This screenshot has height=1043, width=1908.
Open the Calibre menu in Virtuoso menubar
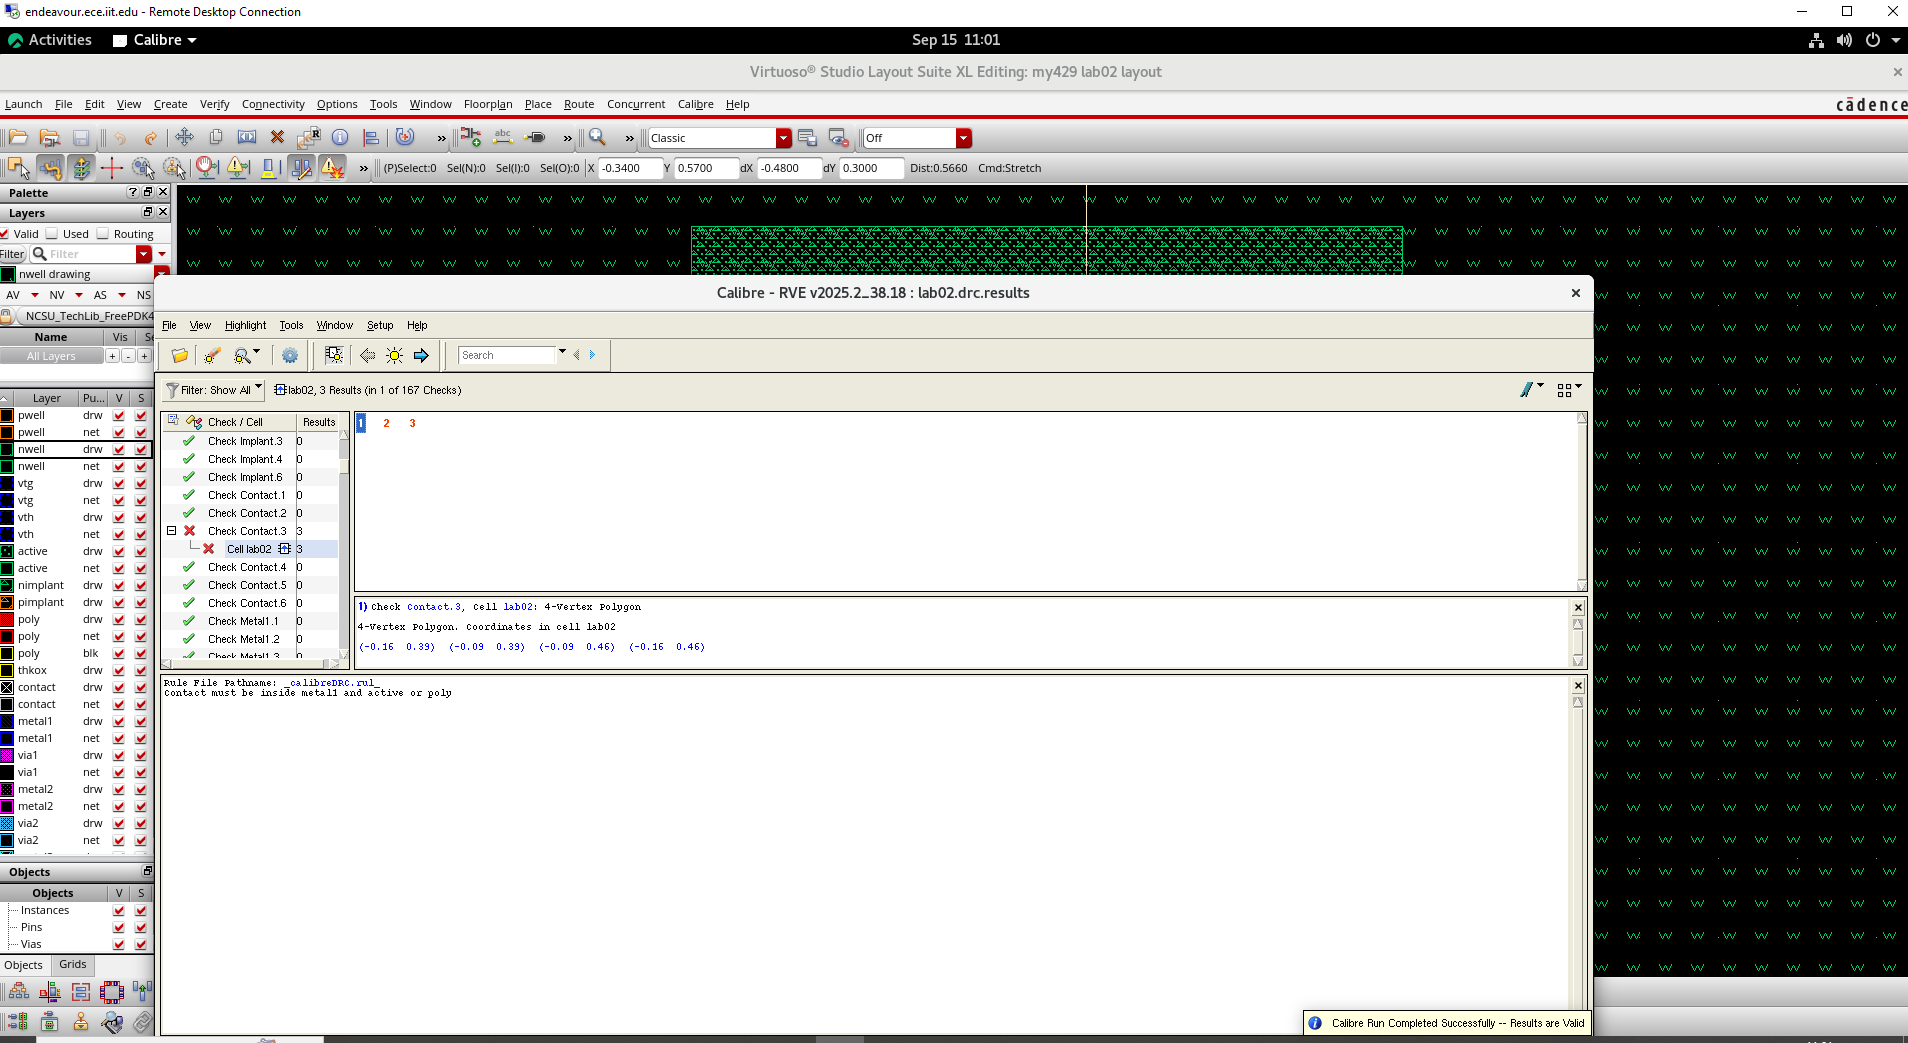(695, 104)
